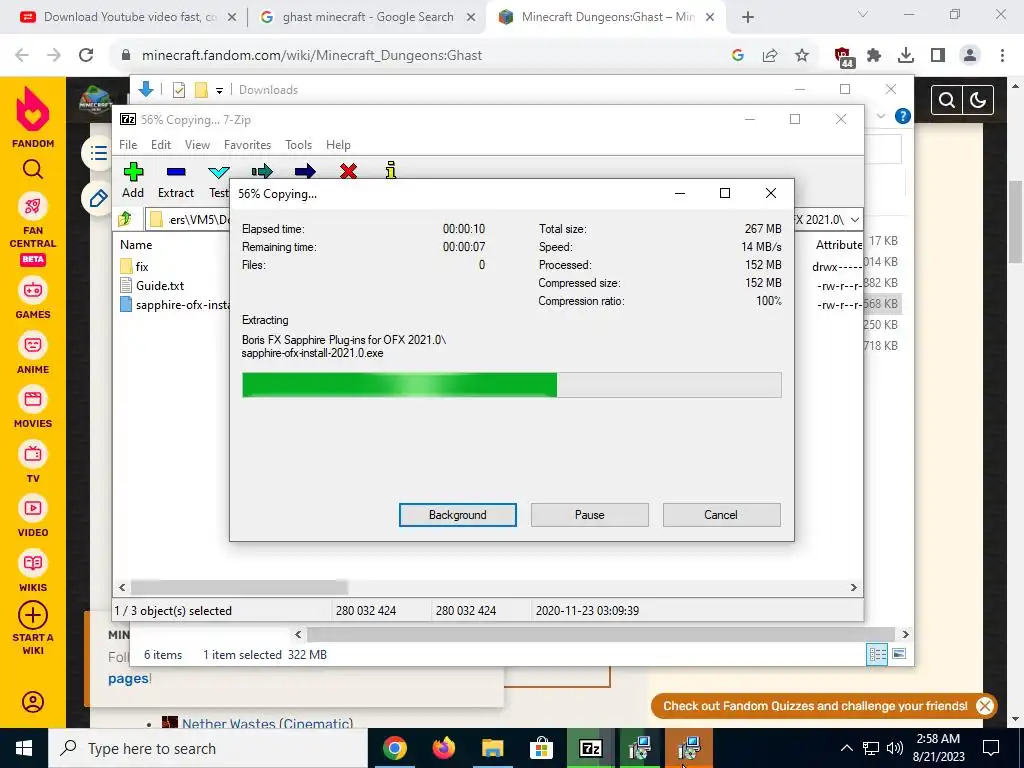Image resolution: width=1024 pixels, height=768 pixels.
Task: Select the sapphire-ofx-install file in 7-Zip
Action: 174,304
